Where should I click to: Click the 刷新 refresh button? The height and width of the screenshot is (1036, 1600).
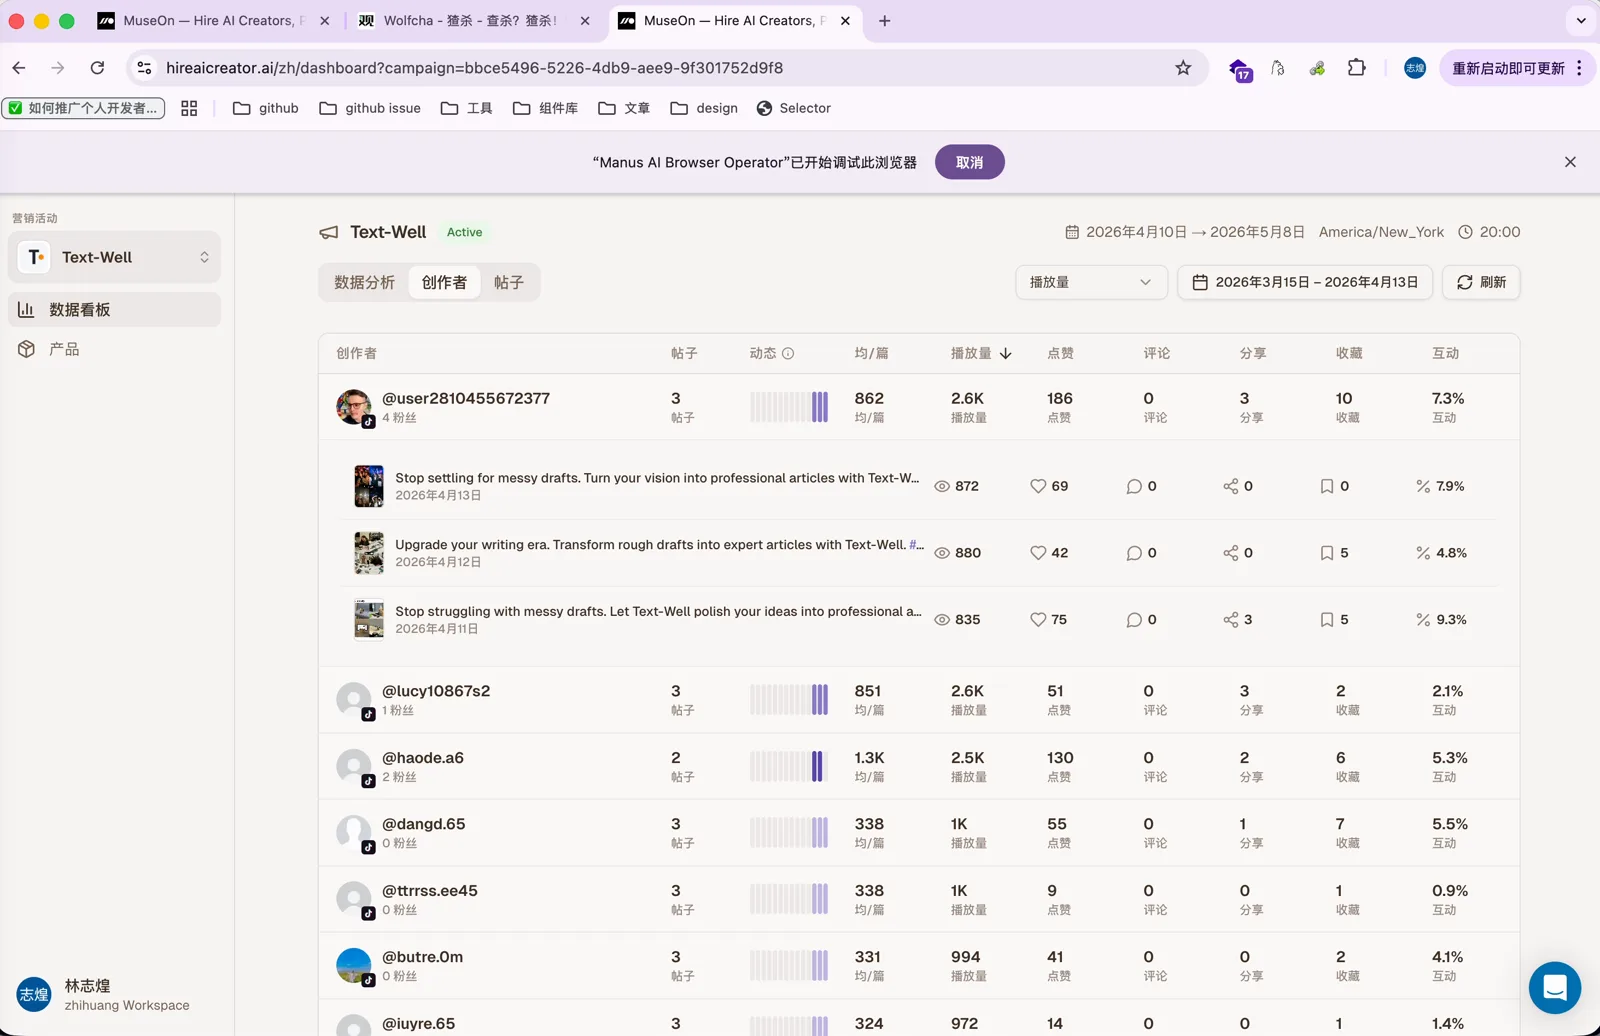1481,282
